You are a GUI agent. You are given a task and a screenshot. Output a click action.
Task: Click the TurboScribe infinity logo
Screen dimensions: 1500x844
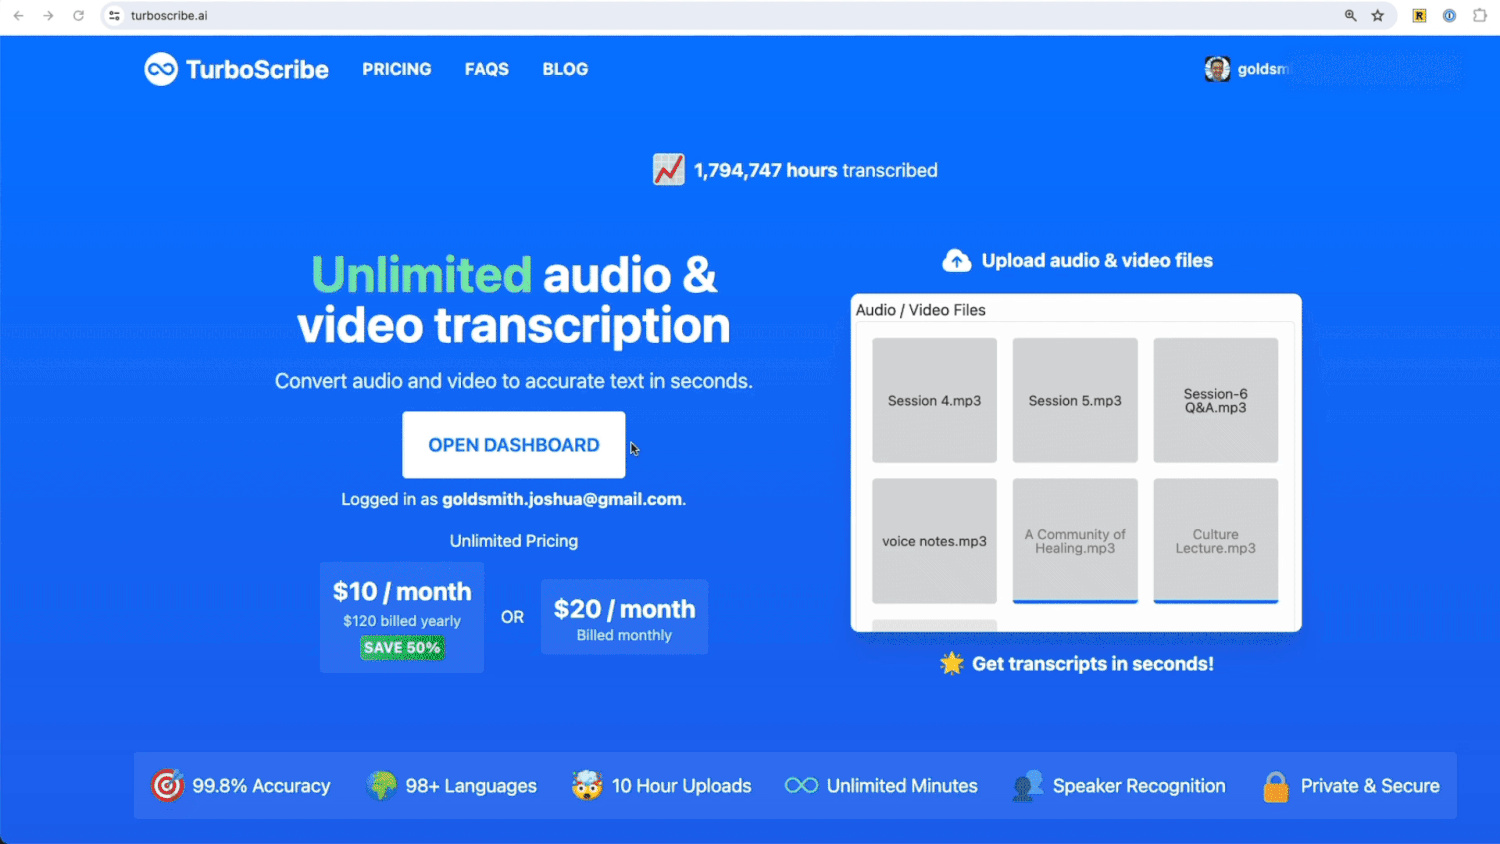click(161, 68)
